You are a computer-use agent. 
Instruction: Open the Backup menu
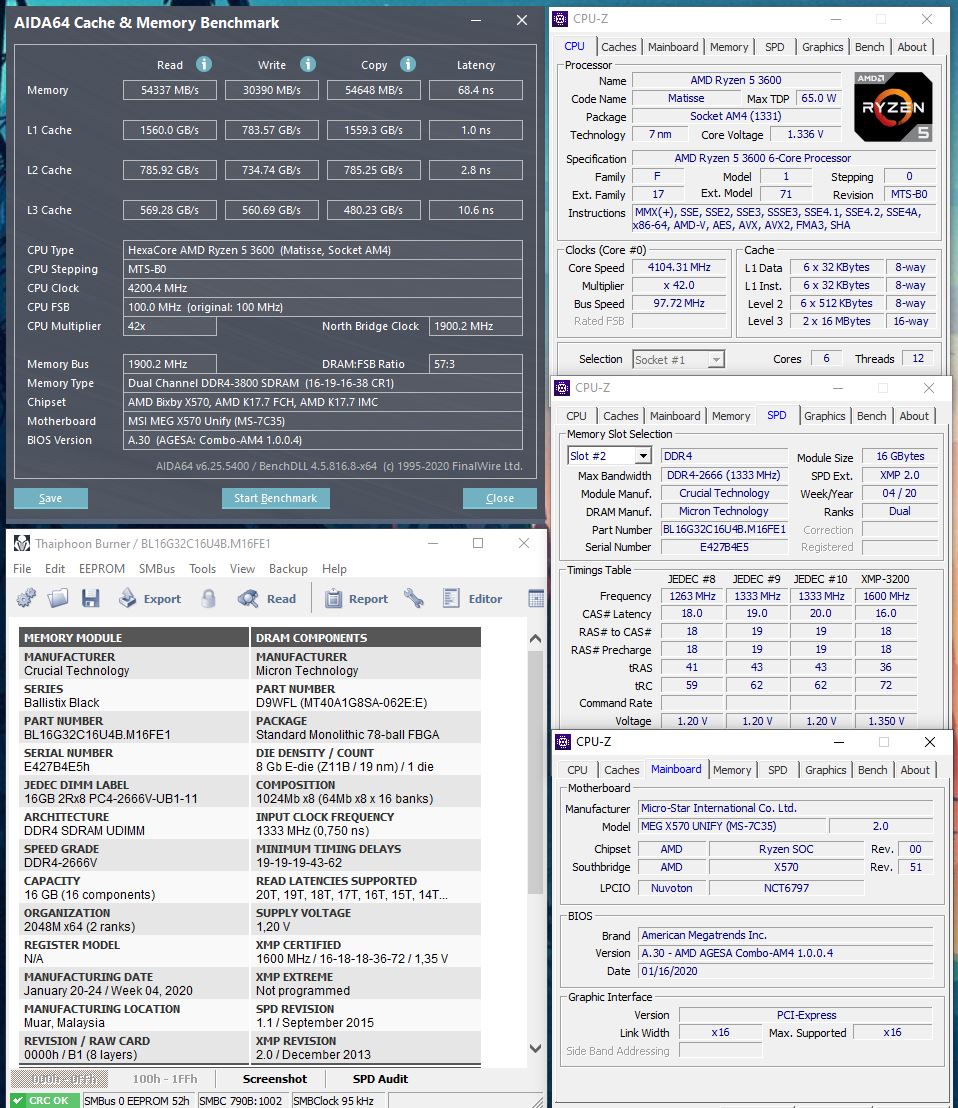tap(288, 569)
